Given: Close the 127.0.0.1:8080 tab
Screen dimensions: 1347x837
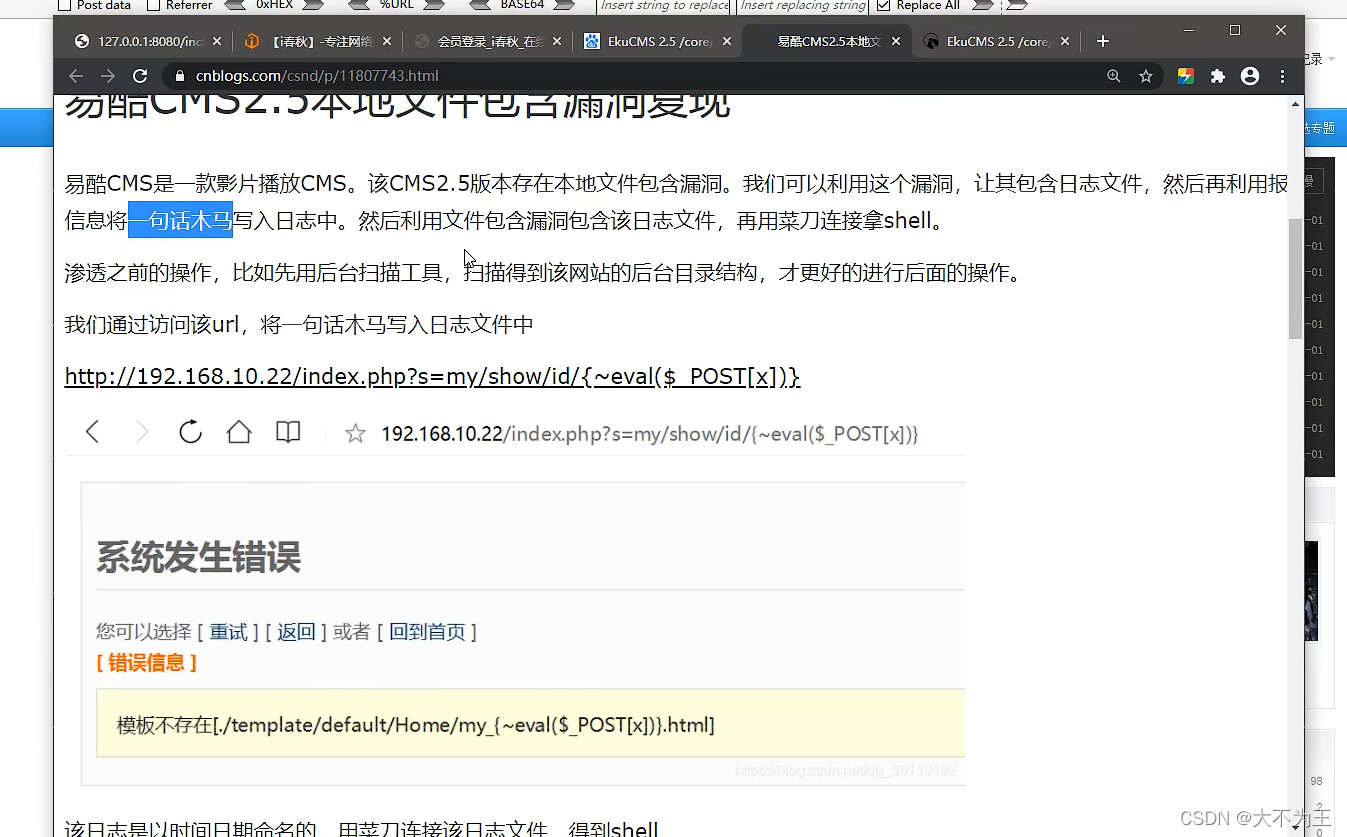Looking at the screenshot, I should 218,42.
